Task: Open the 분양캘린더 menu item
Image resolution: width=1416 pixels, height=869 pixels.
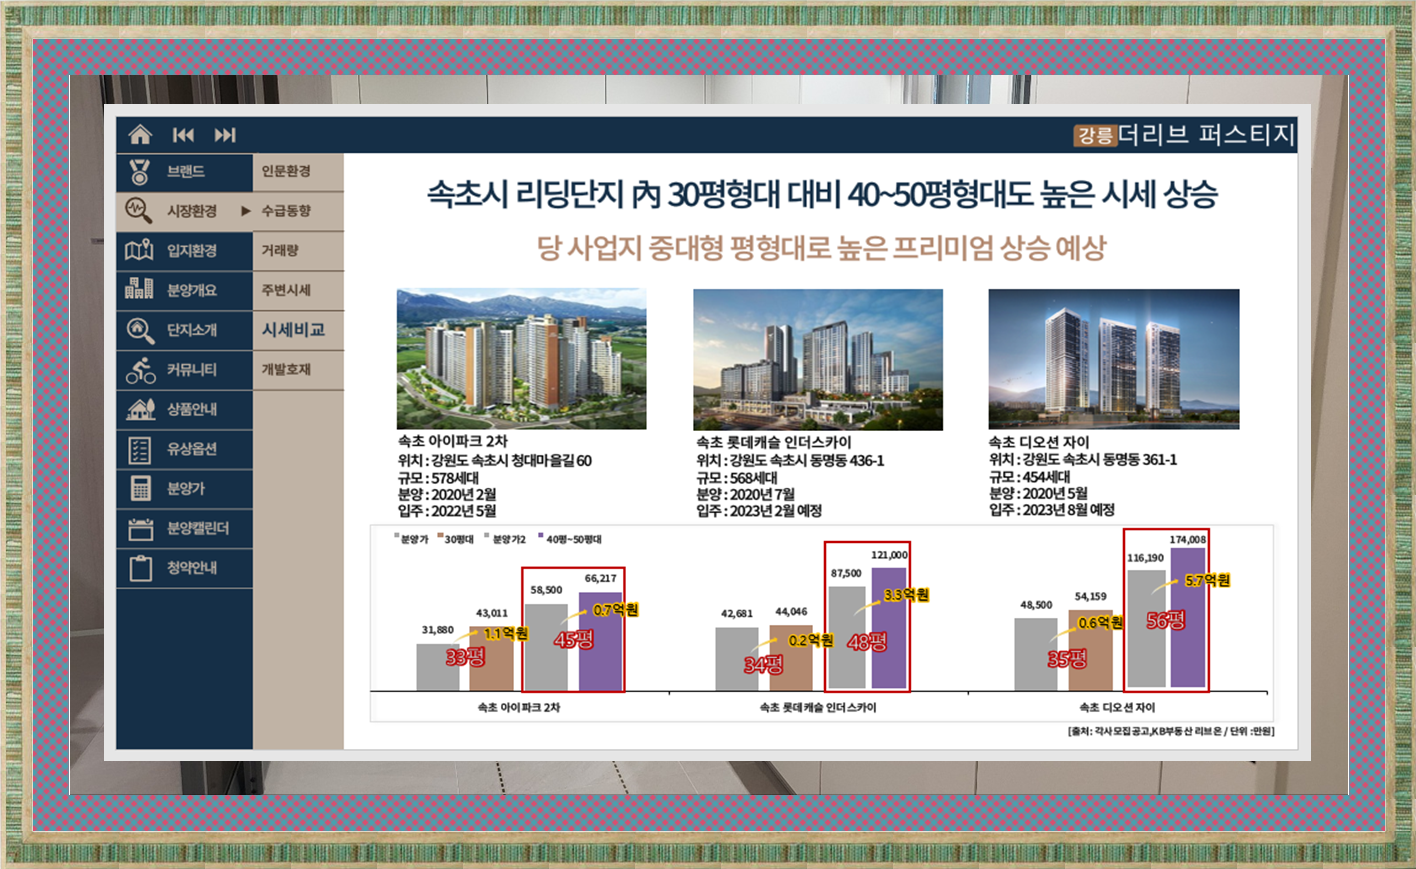Action: 184,528
